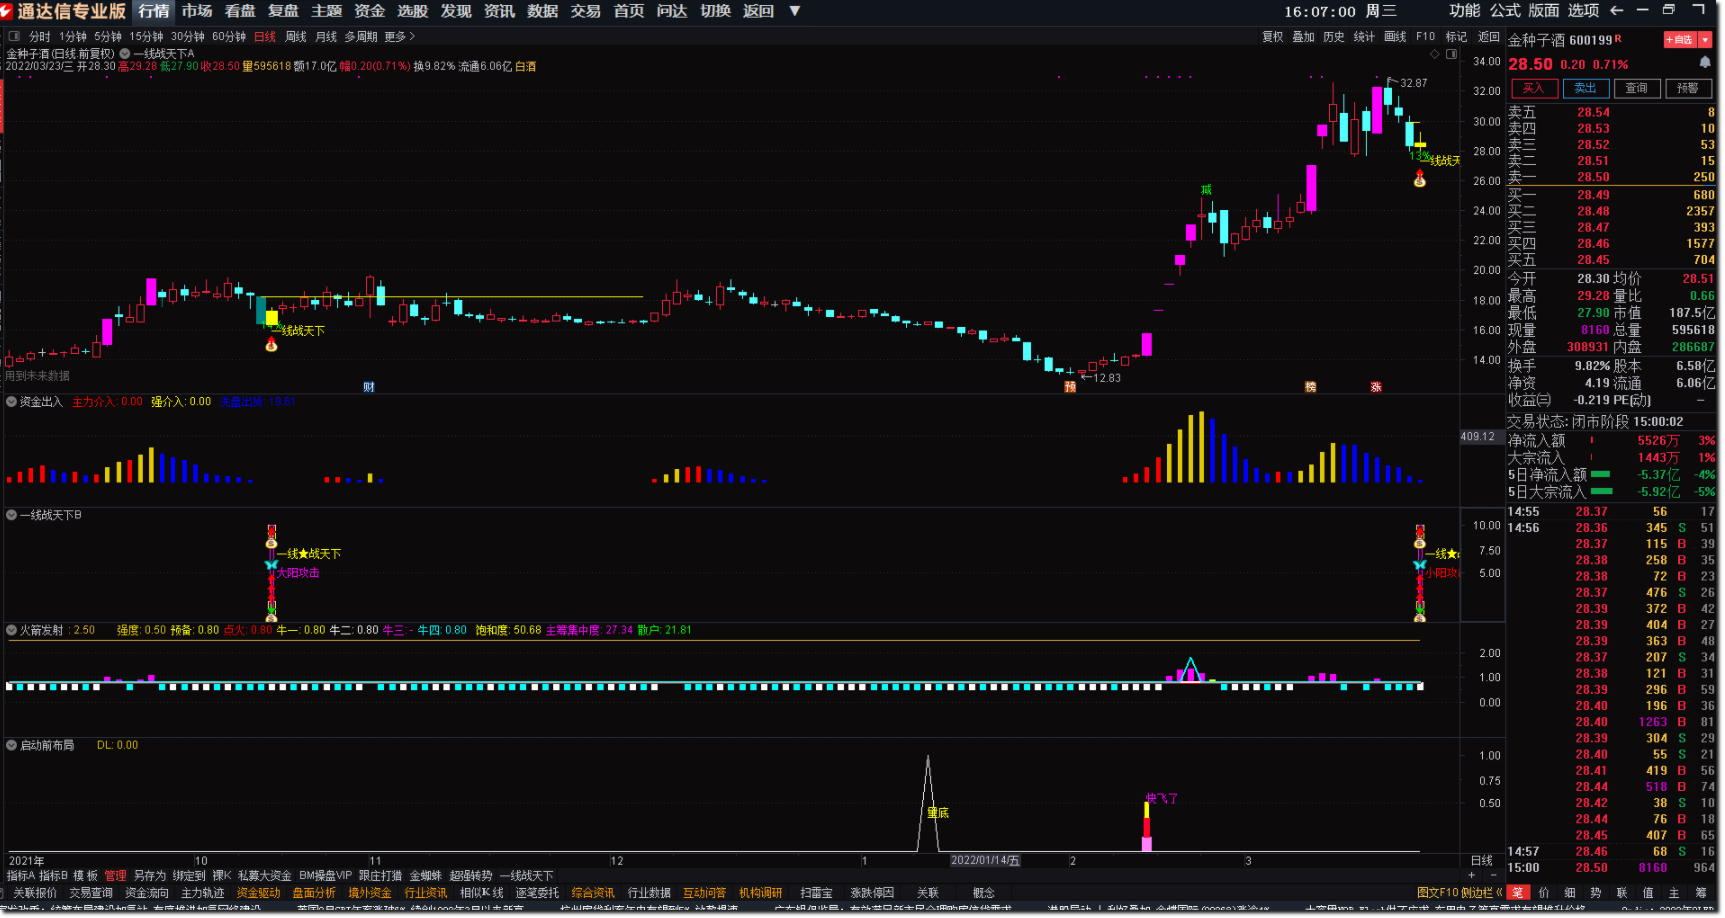This screenshot has width=1725, height=918.
Task: Open the 行情 main tab
Action: [154, 11]
